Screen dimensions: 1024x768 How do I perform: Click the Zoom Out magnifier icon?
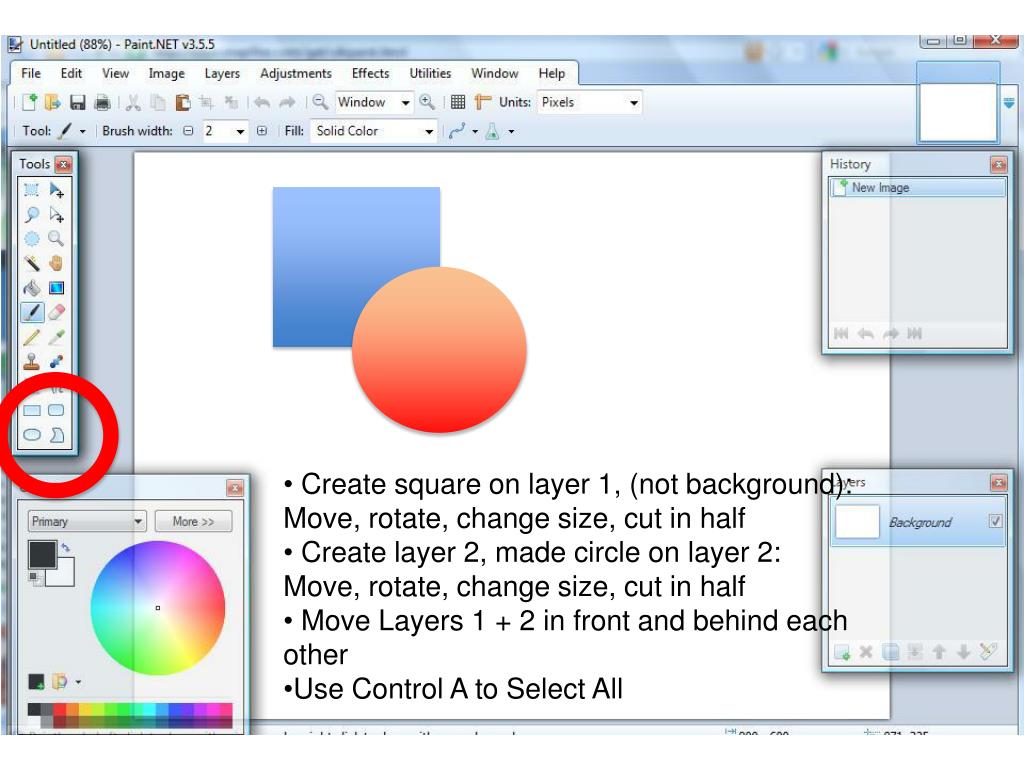click(x=320, y=102)
